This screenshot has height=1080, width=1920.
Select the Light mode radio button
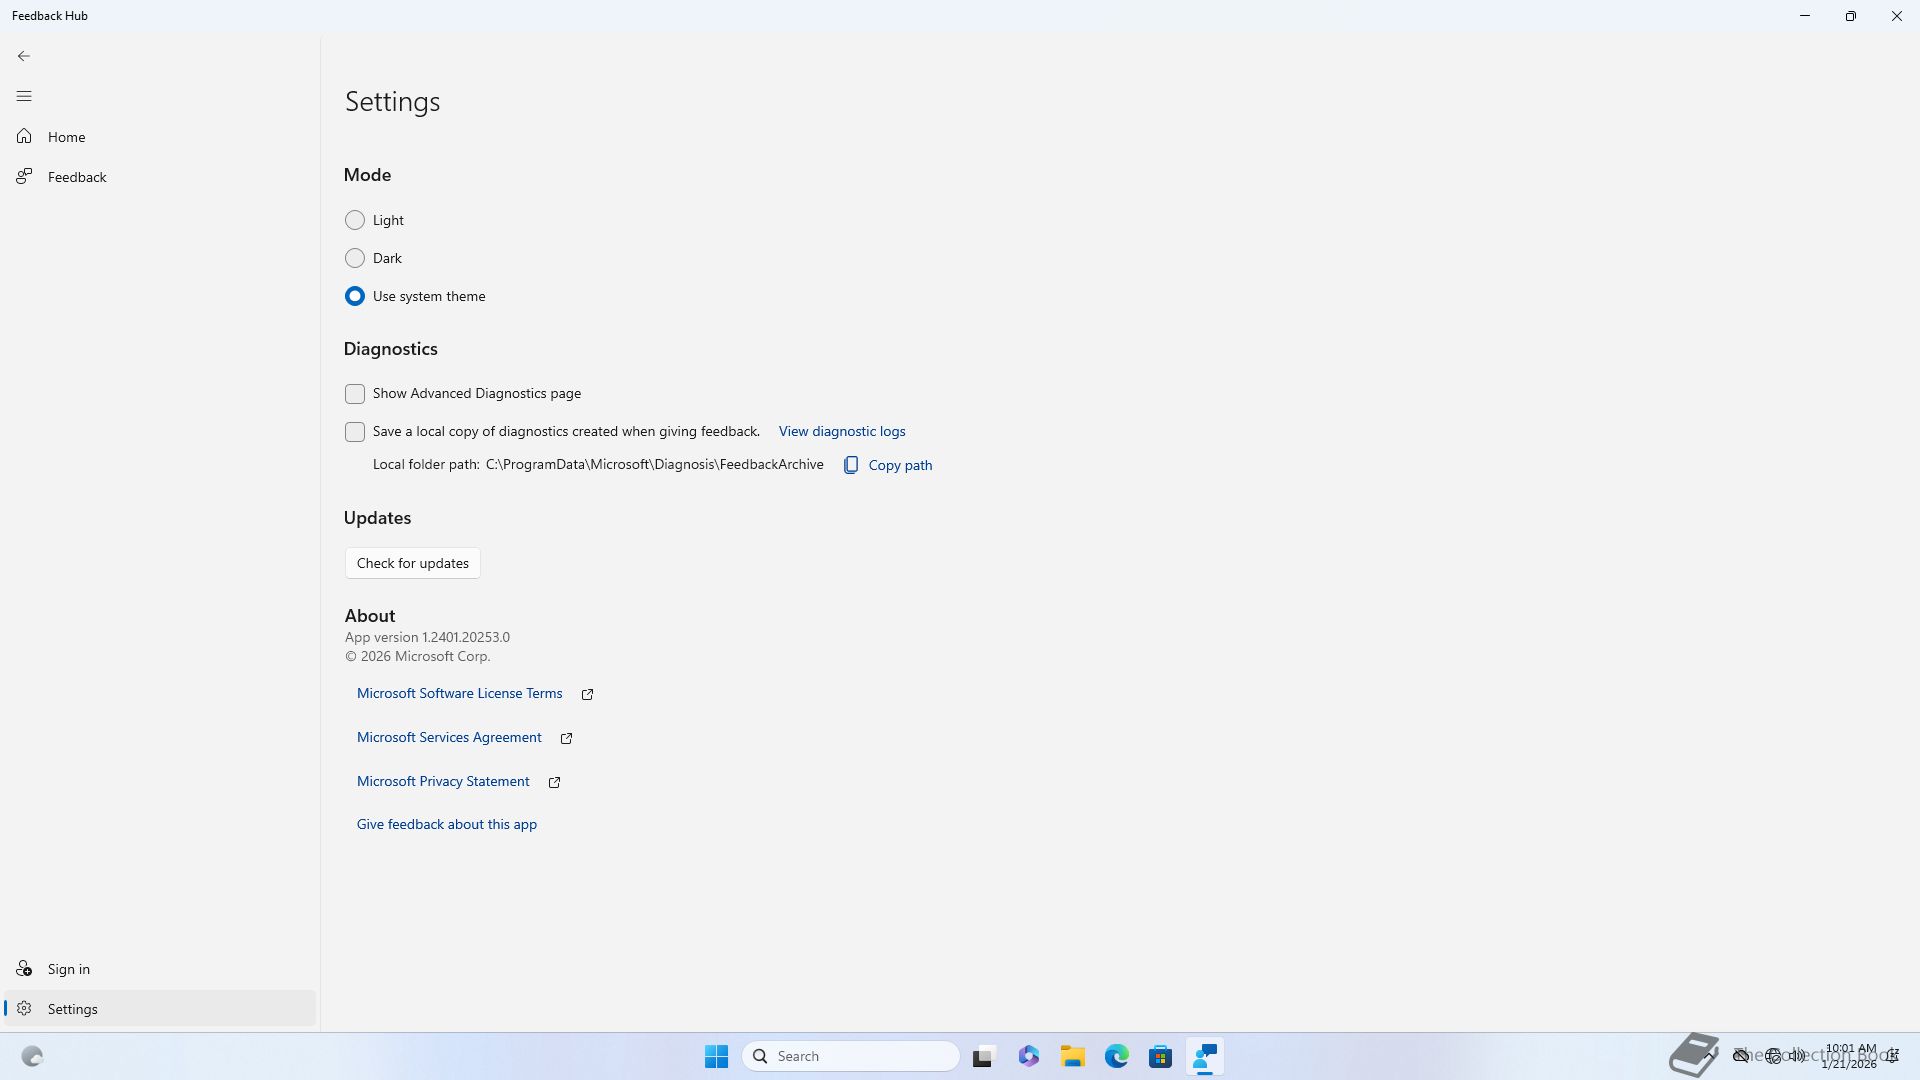click(x=355, y=220)
